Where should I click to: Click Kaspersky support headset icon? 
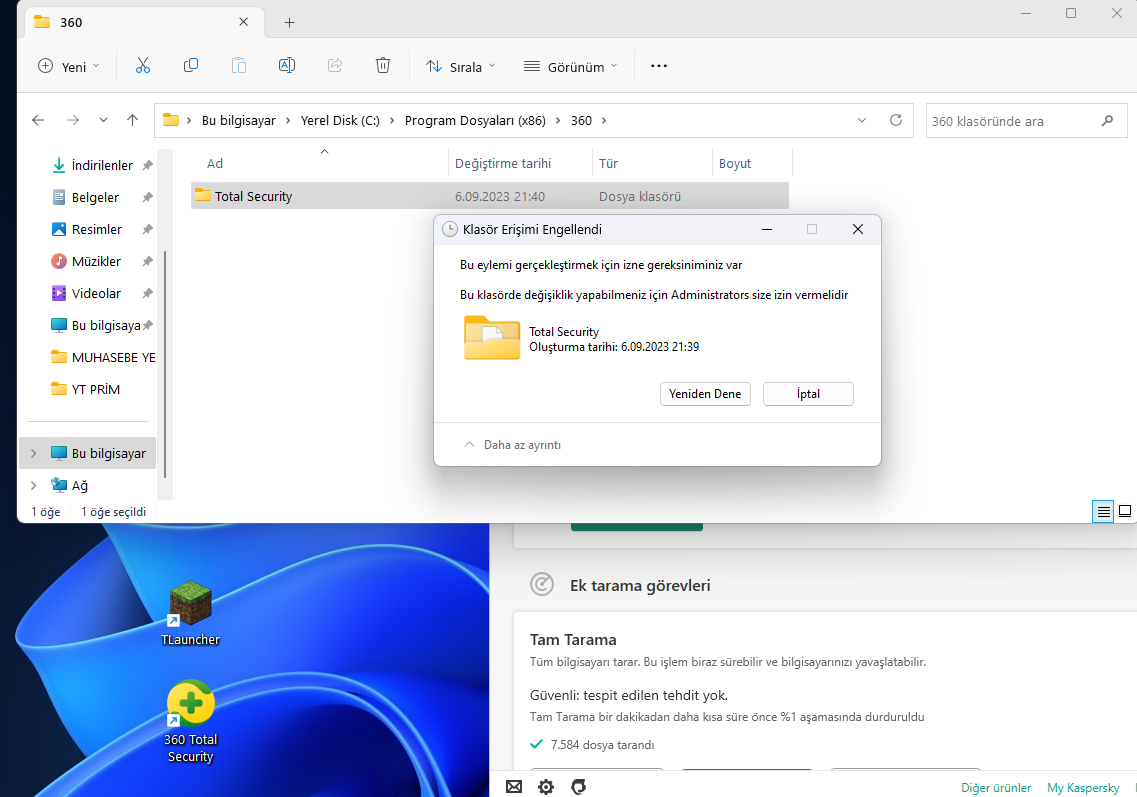pyautogui.click(x=578, y=787)
